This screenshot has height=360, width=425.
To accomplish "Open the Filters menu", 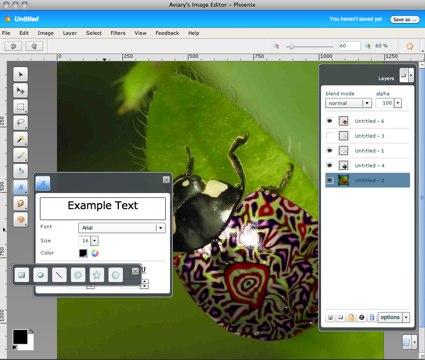I will pos(118,33).
